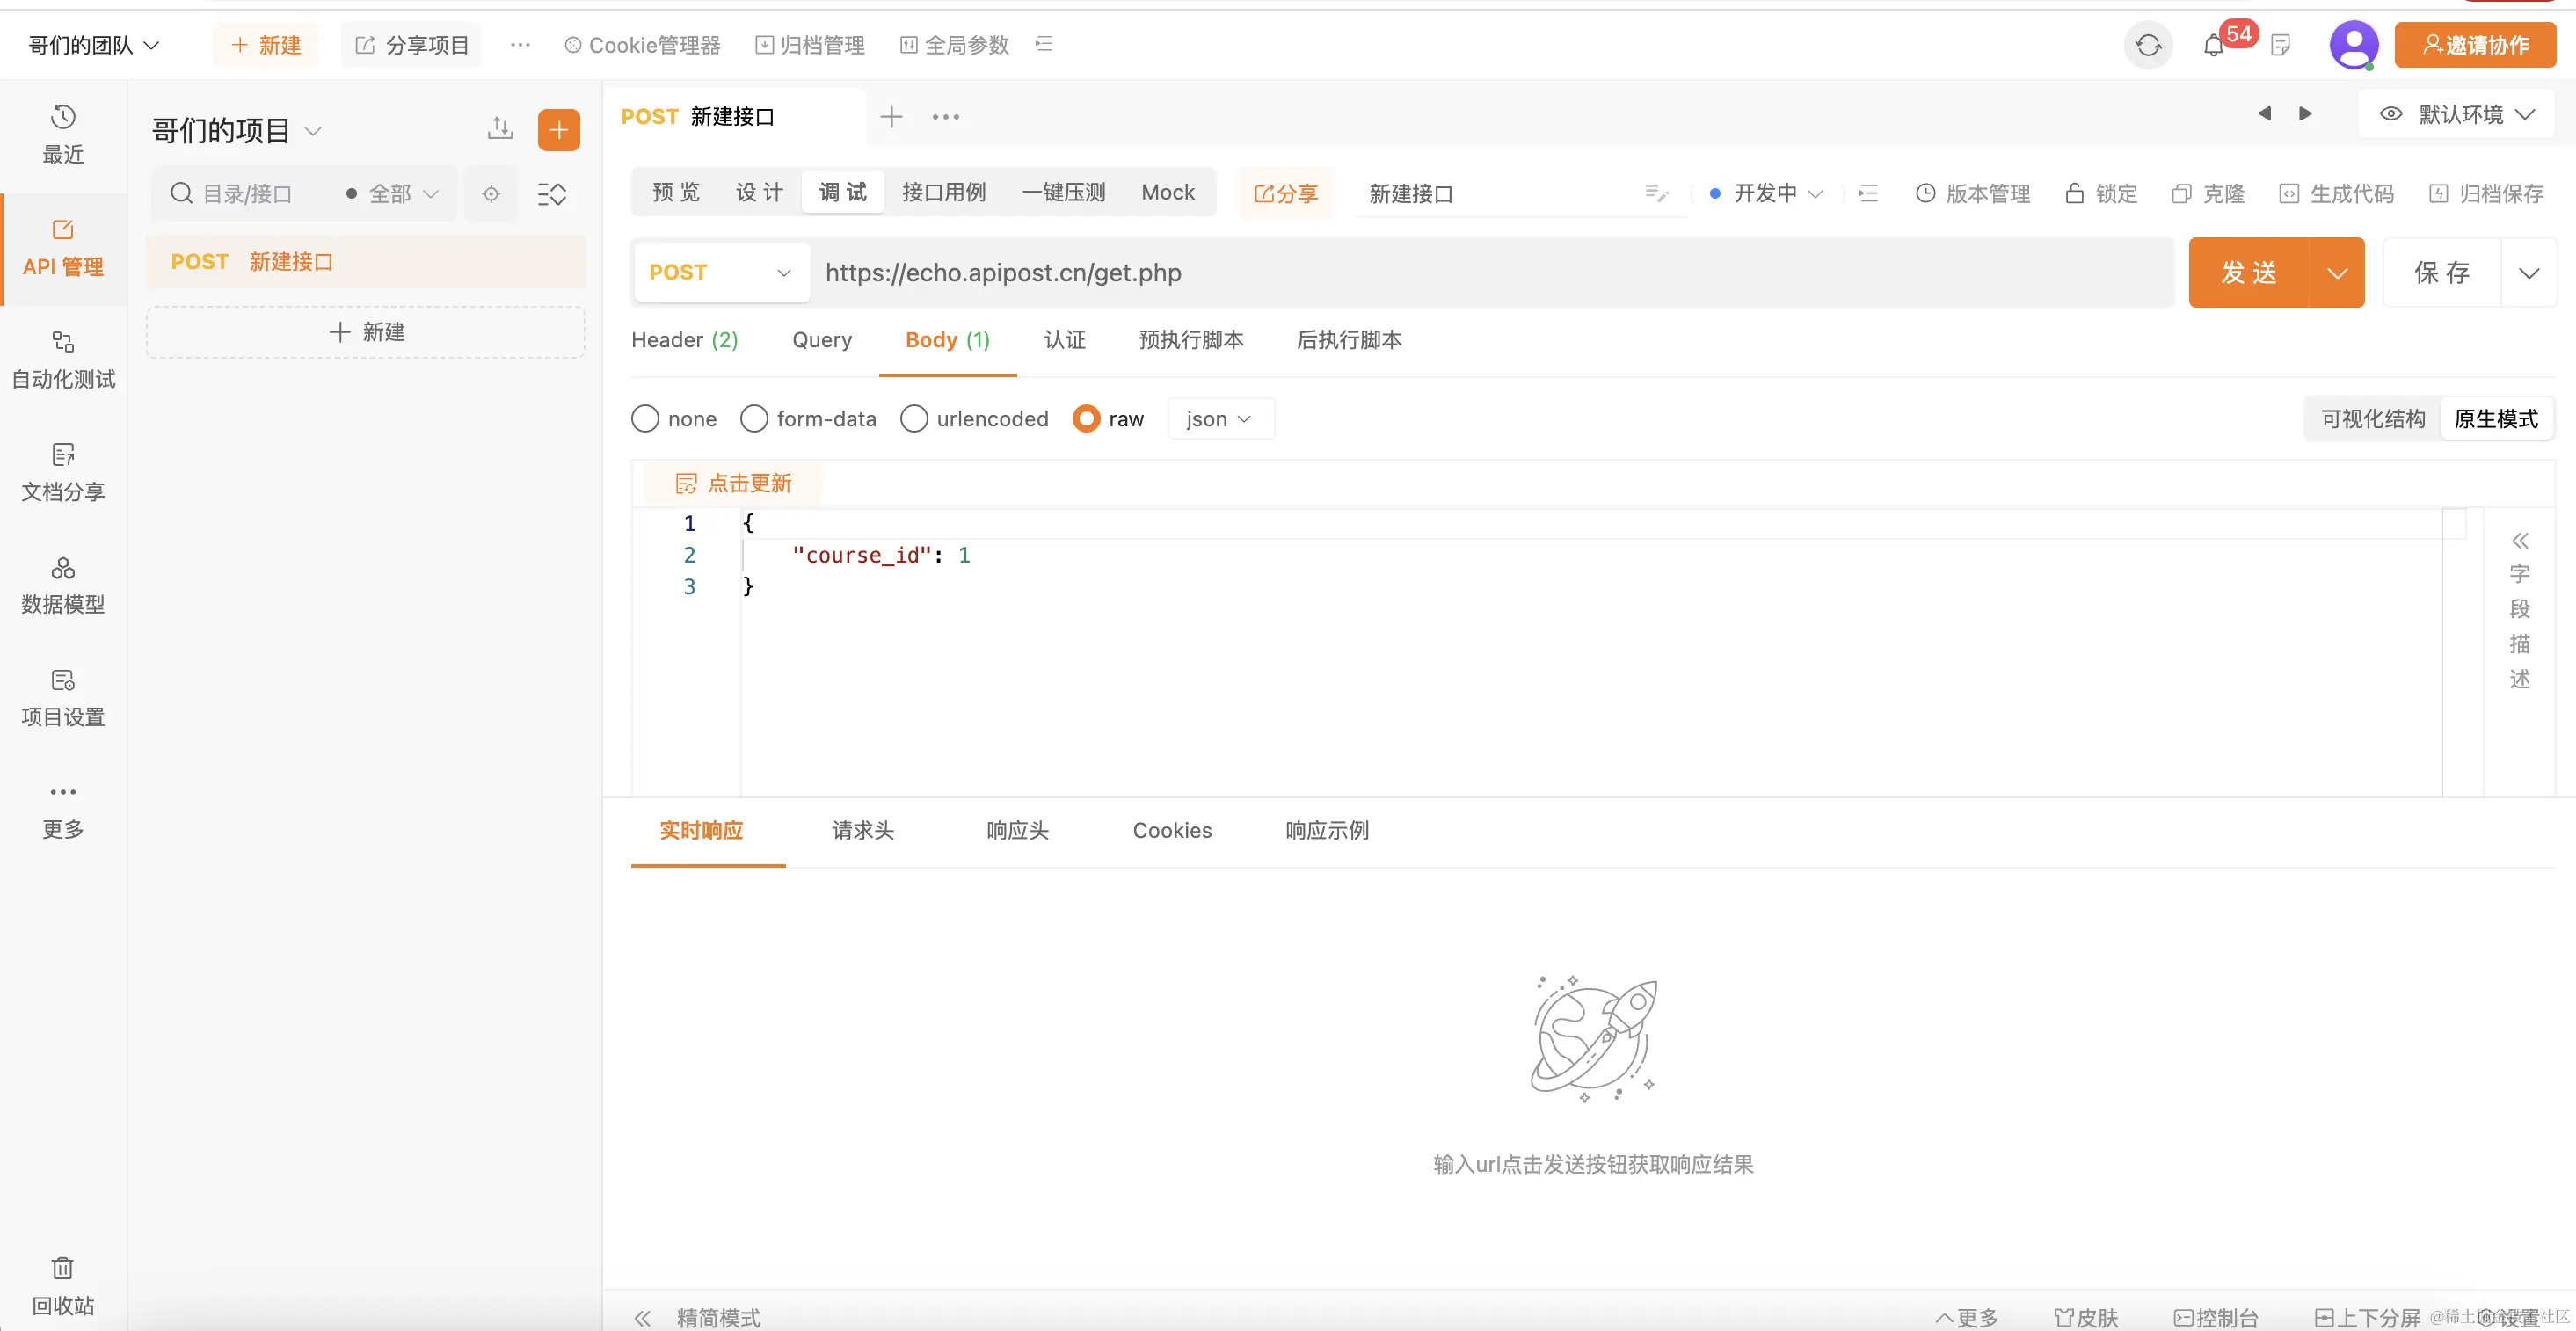Open the notification bell with 54 badge
This screenshot has width=2576, height=1331.
(x=2213, y=46)
